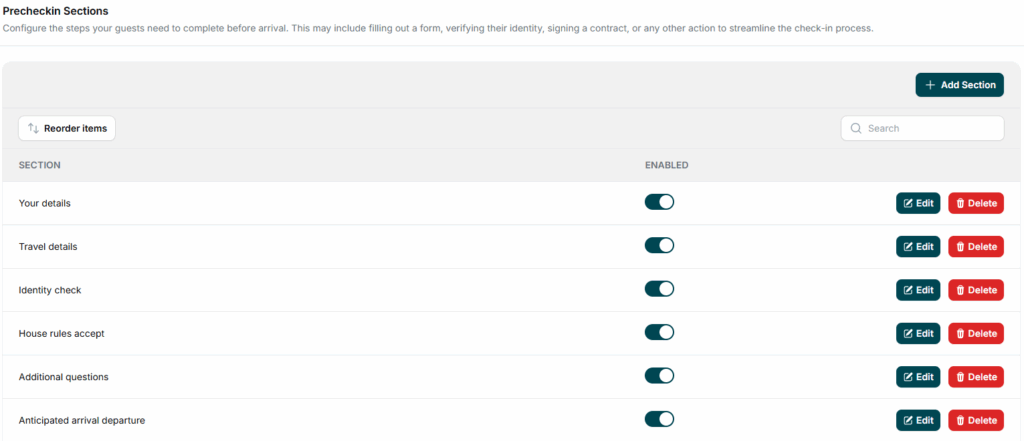The height and width of the screenshot is (441, 1024).
Task: Disable the Your details section toggle
Action: [659, 202]
